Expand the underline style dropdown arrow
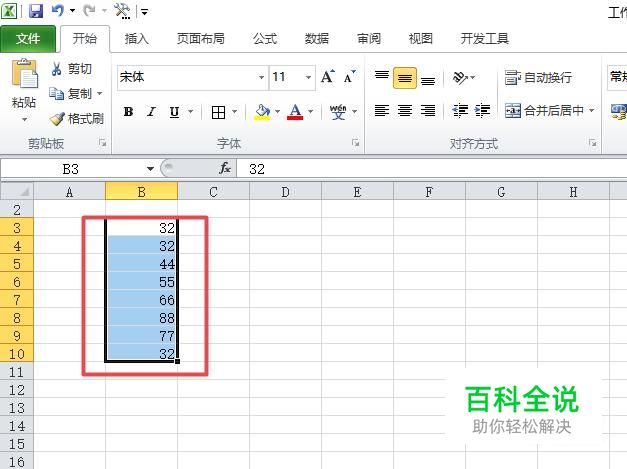627x469 pixels. 191,112
